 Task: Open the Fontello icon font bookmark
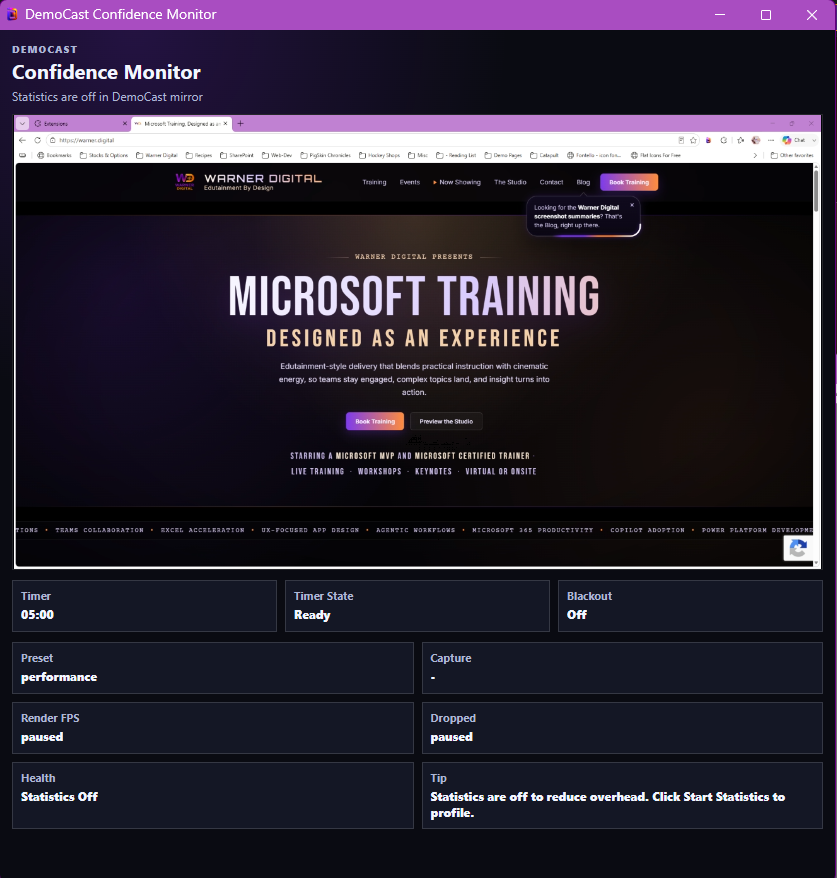pos(594,155)
